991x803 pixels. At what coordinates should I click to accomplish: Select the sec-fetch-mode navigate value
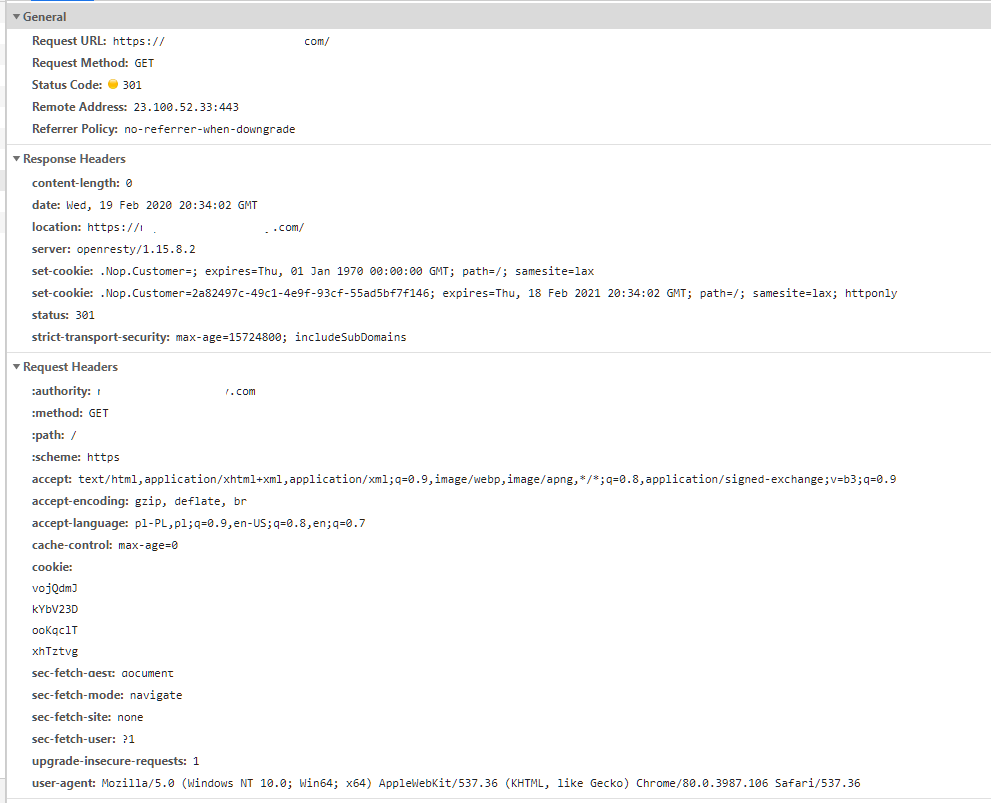(x=155, y=695)
